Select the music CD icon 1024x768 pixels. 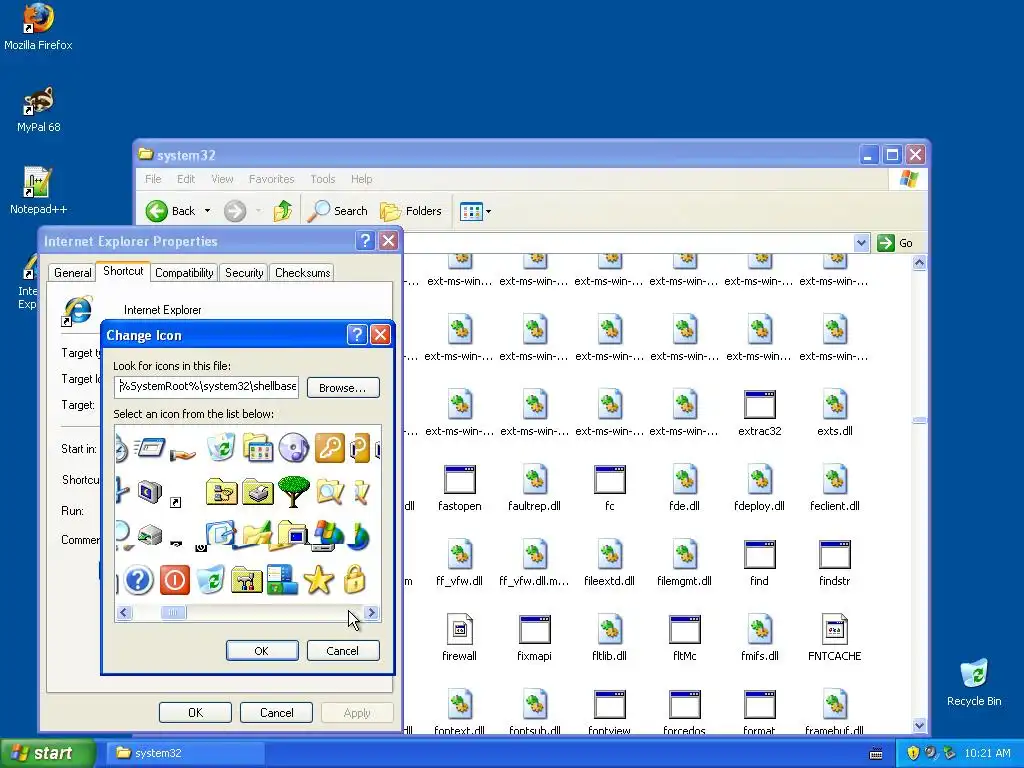coord(293,448)
